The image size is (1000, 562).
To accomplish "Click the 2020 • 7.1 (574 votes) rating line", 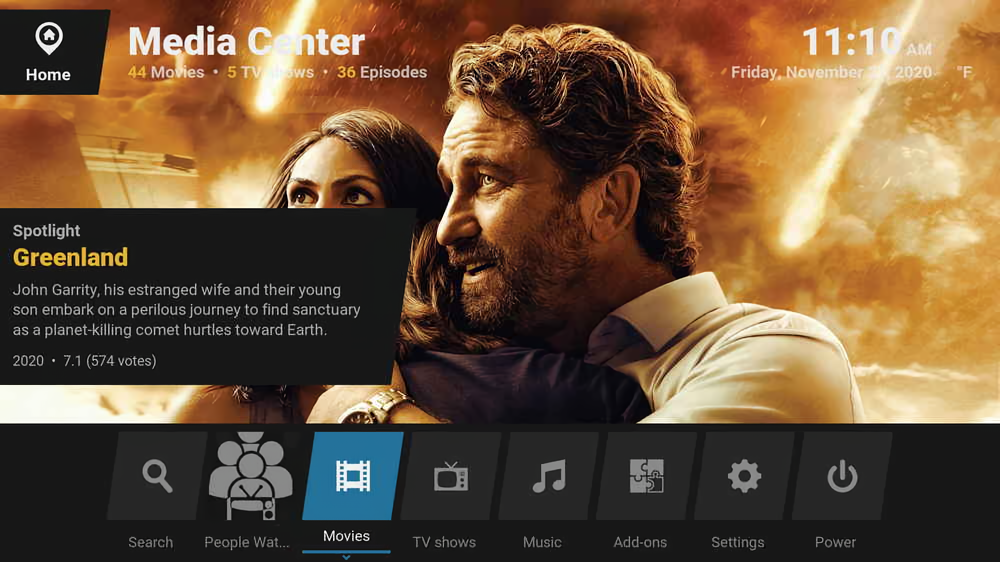I will (x=84, y=361).
